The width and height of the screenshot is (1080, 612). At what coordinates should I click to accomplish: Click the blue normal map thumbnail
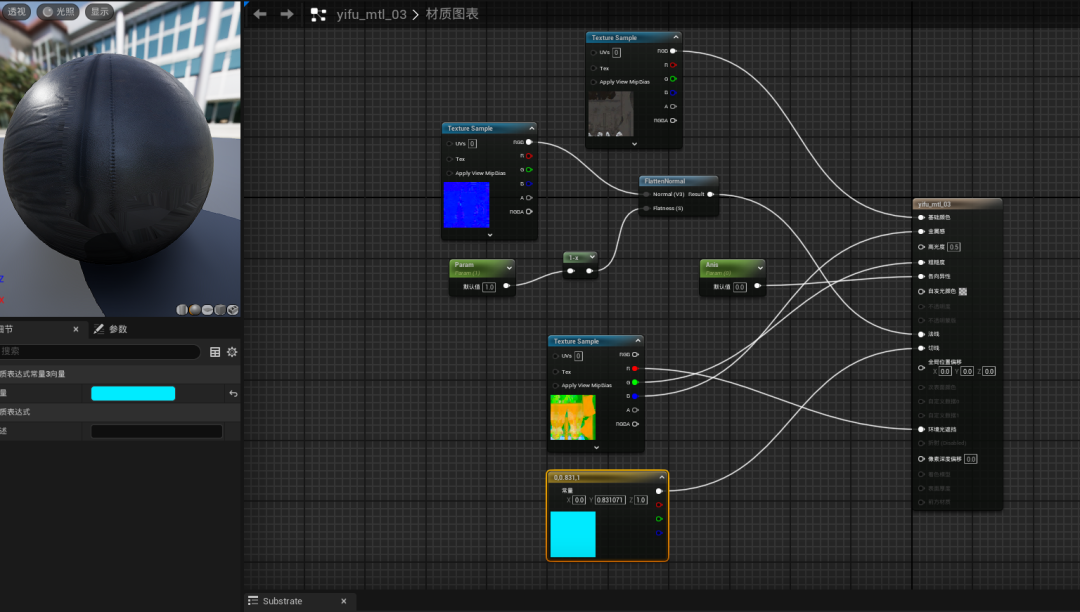[x=466, y=204]
